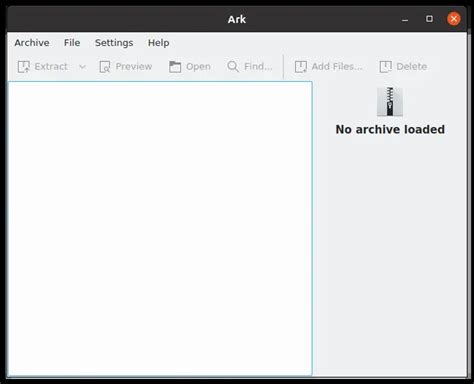Click the Preview toolbar icon
The width and height of the screenshot is (474, 384).
pos(105,67)
